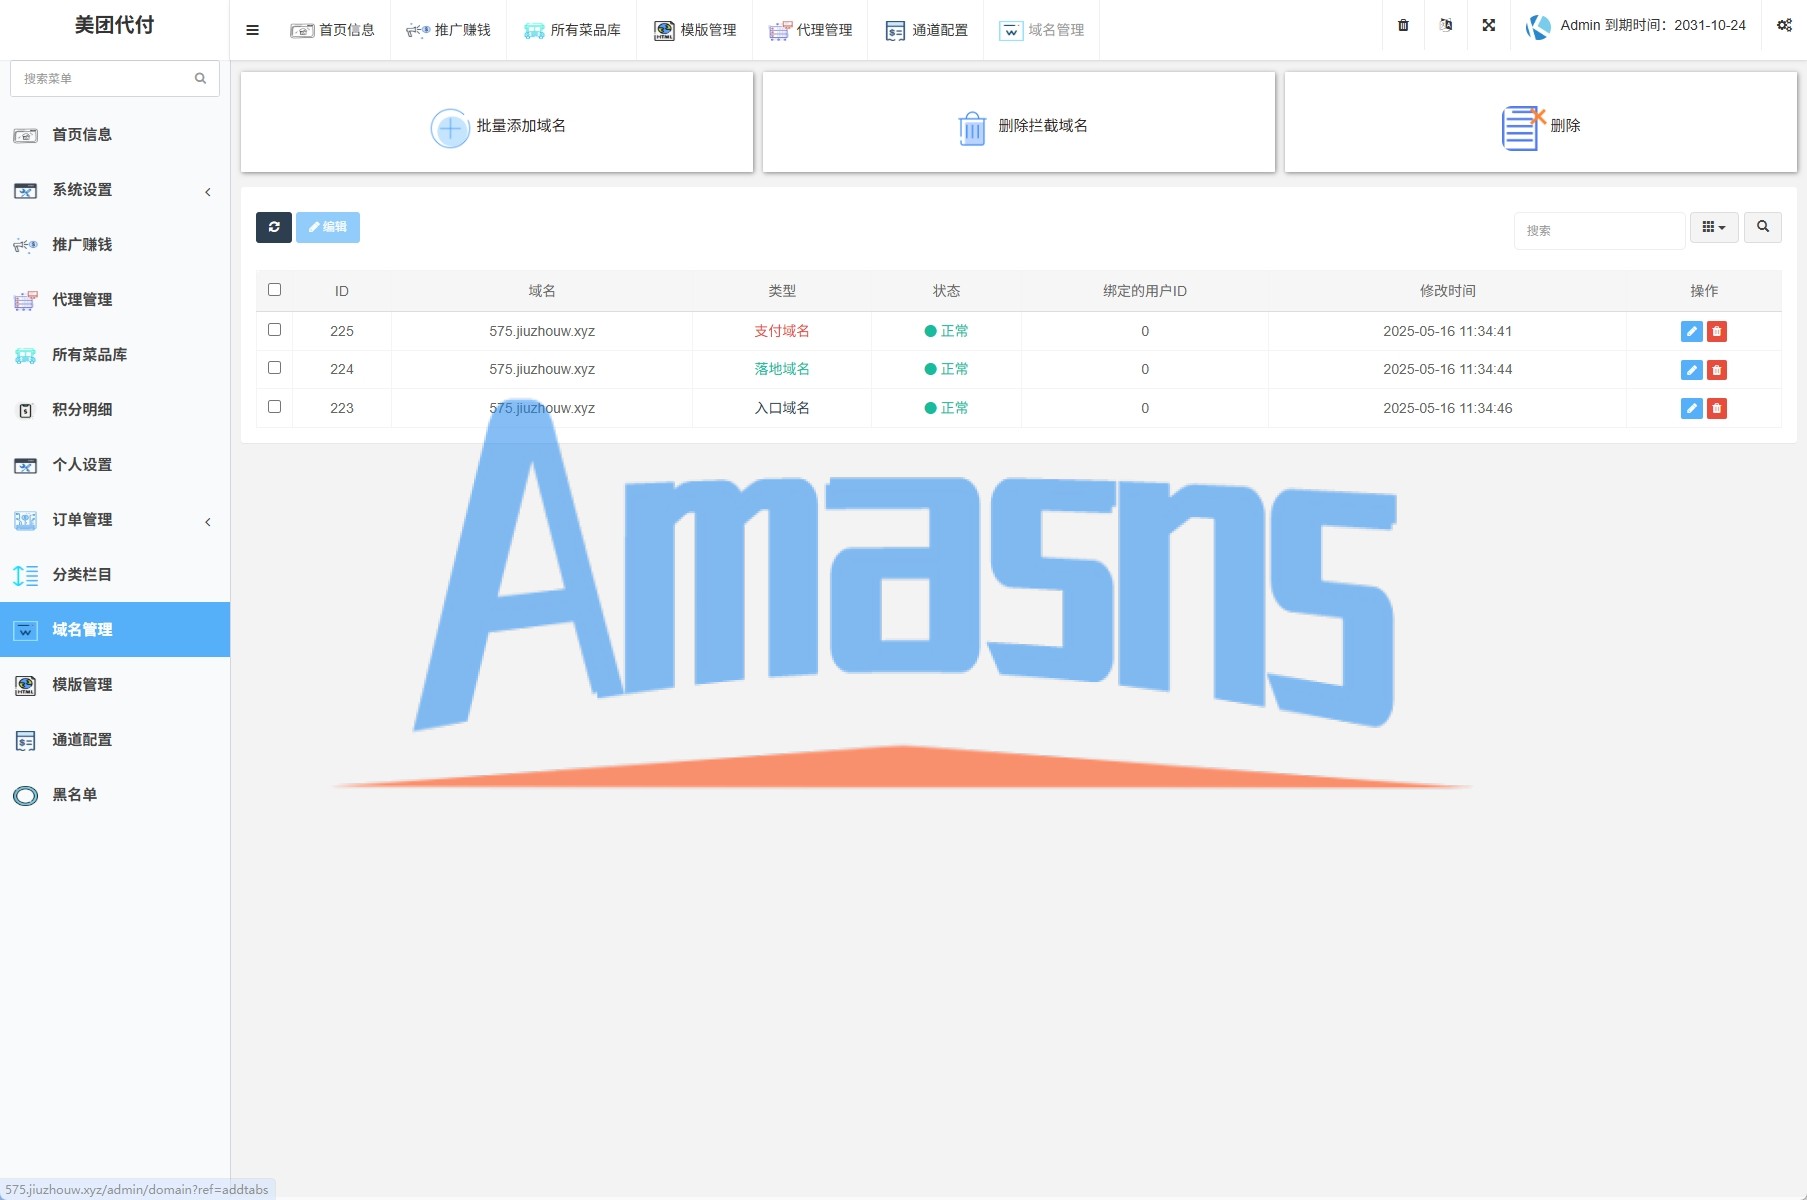Image resolution: width=1807 pixels, height=1200 pixels.
Task: Click the language switch icon in top bar
Action: [1446, 25]
